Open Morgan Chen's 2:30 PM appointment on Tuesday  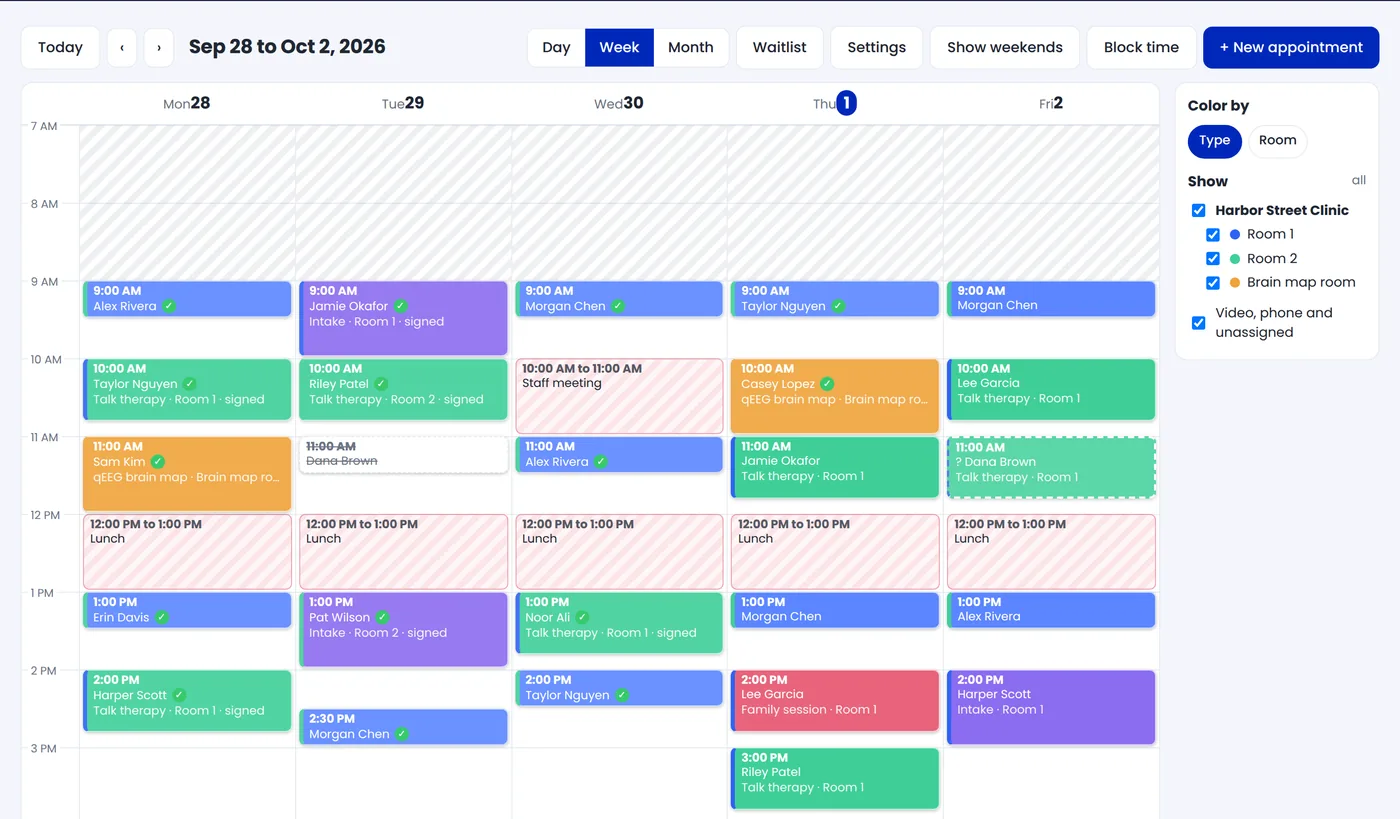[403, 727]
